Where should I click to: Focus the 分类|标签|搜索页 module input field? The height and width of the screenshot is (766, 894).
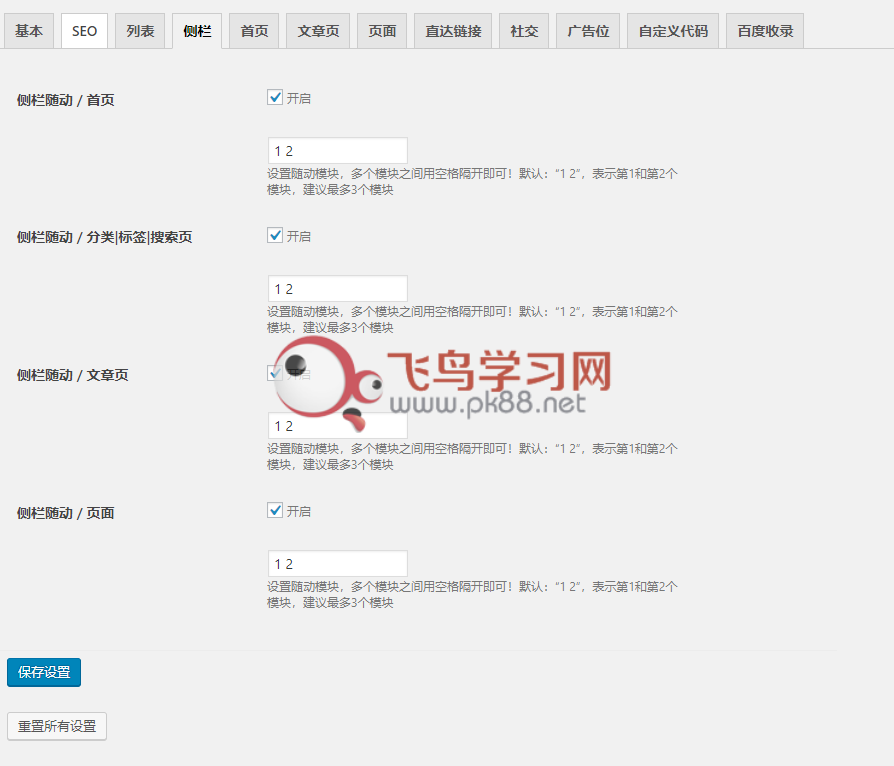tap(337, 289)
